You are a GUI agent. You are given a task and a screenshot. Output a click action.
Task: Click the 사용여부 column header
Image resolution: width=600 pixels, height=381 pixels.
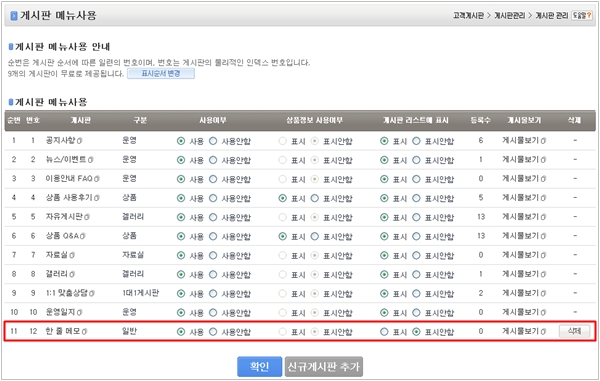(x=213, y=120)
